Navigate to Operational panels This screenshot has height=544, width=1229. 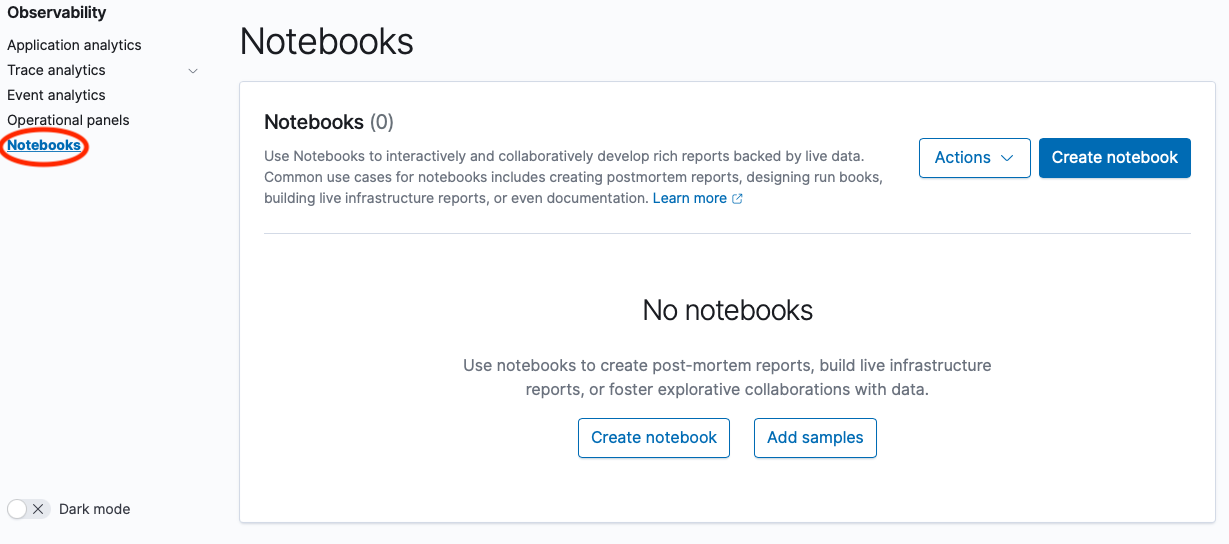[x=68, y=120]
